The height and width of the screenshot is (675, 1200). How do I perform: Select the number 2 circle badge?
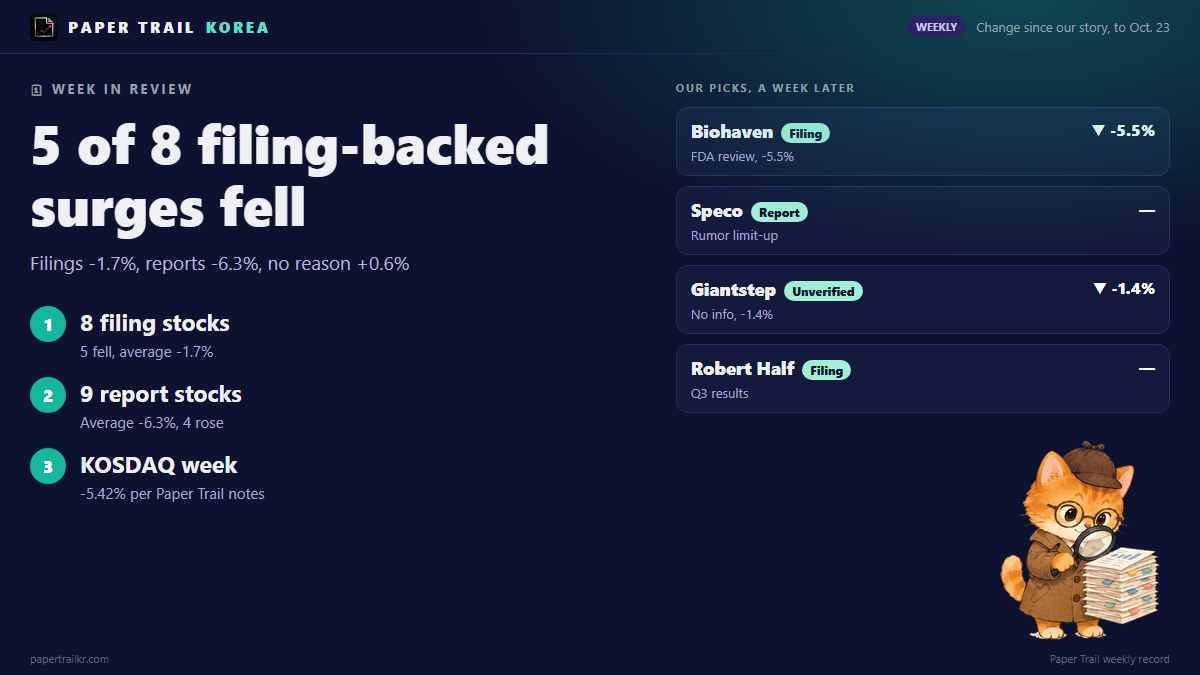pyautogui.click(x=47, y=395)
